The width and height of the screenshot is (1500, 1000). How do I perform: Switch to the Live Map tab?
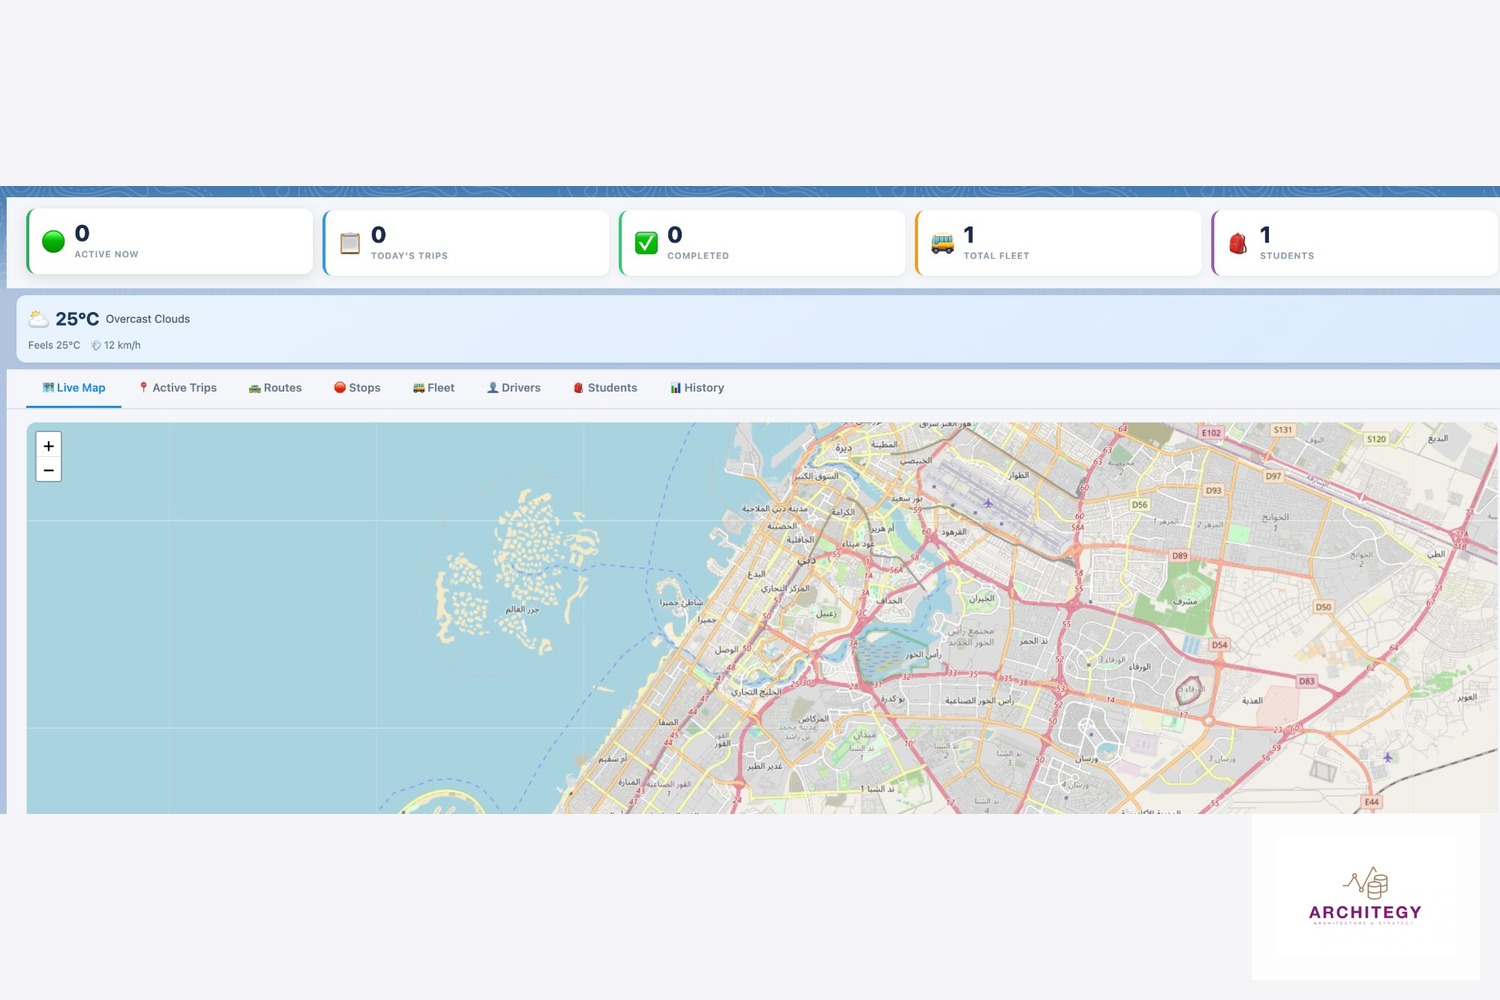coord(74,388)
